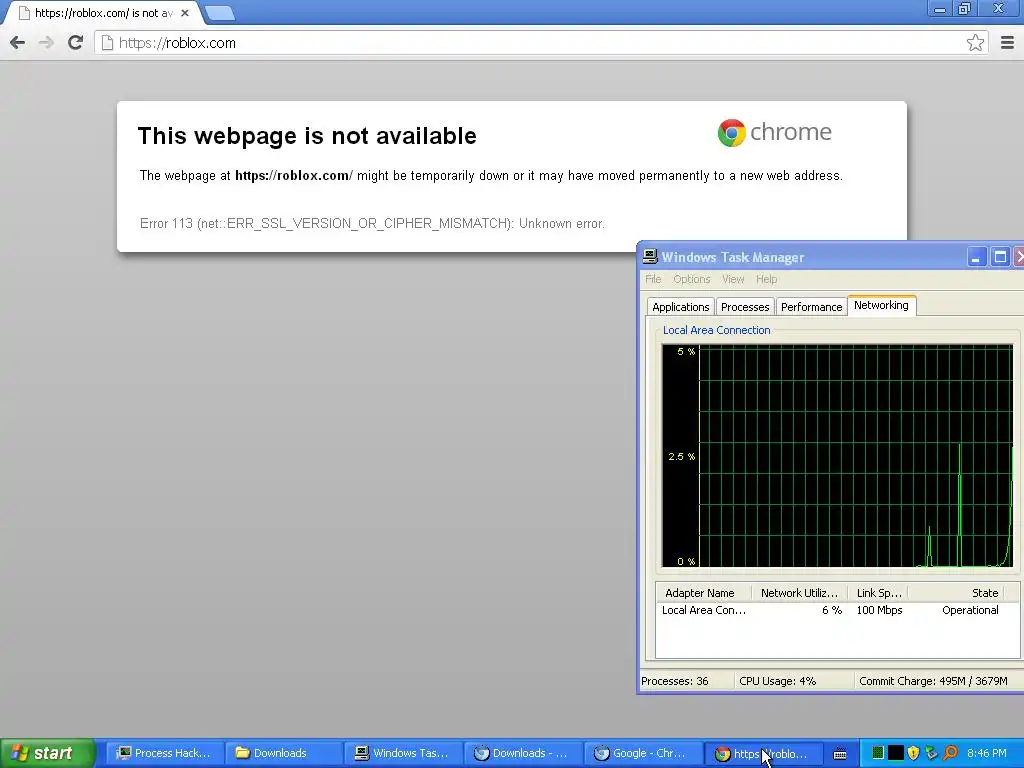The height and width of the screenshot is (768, 1024).
Task: Click the 'This webpage is not available' heading
Action: 307,136
